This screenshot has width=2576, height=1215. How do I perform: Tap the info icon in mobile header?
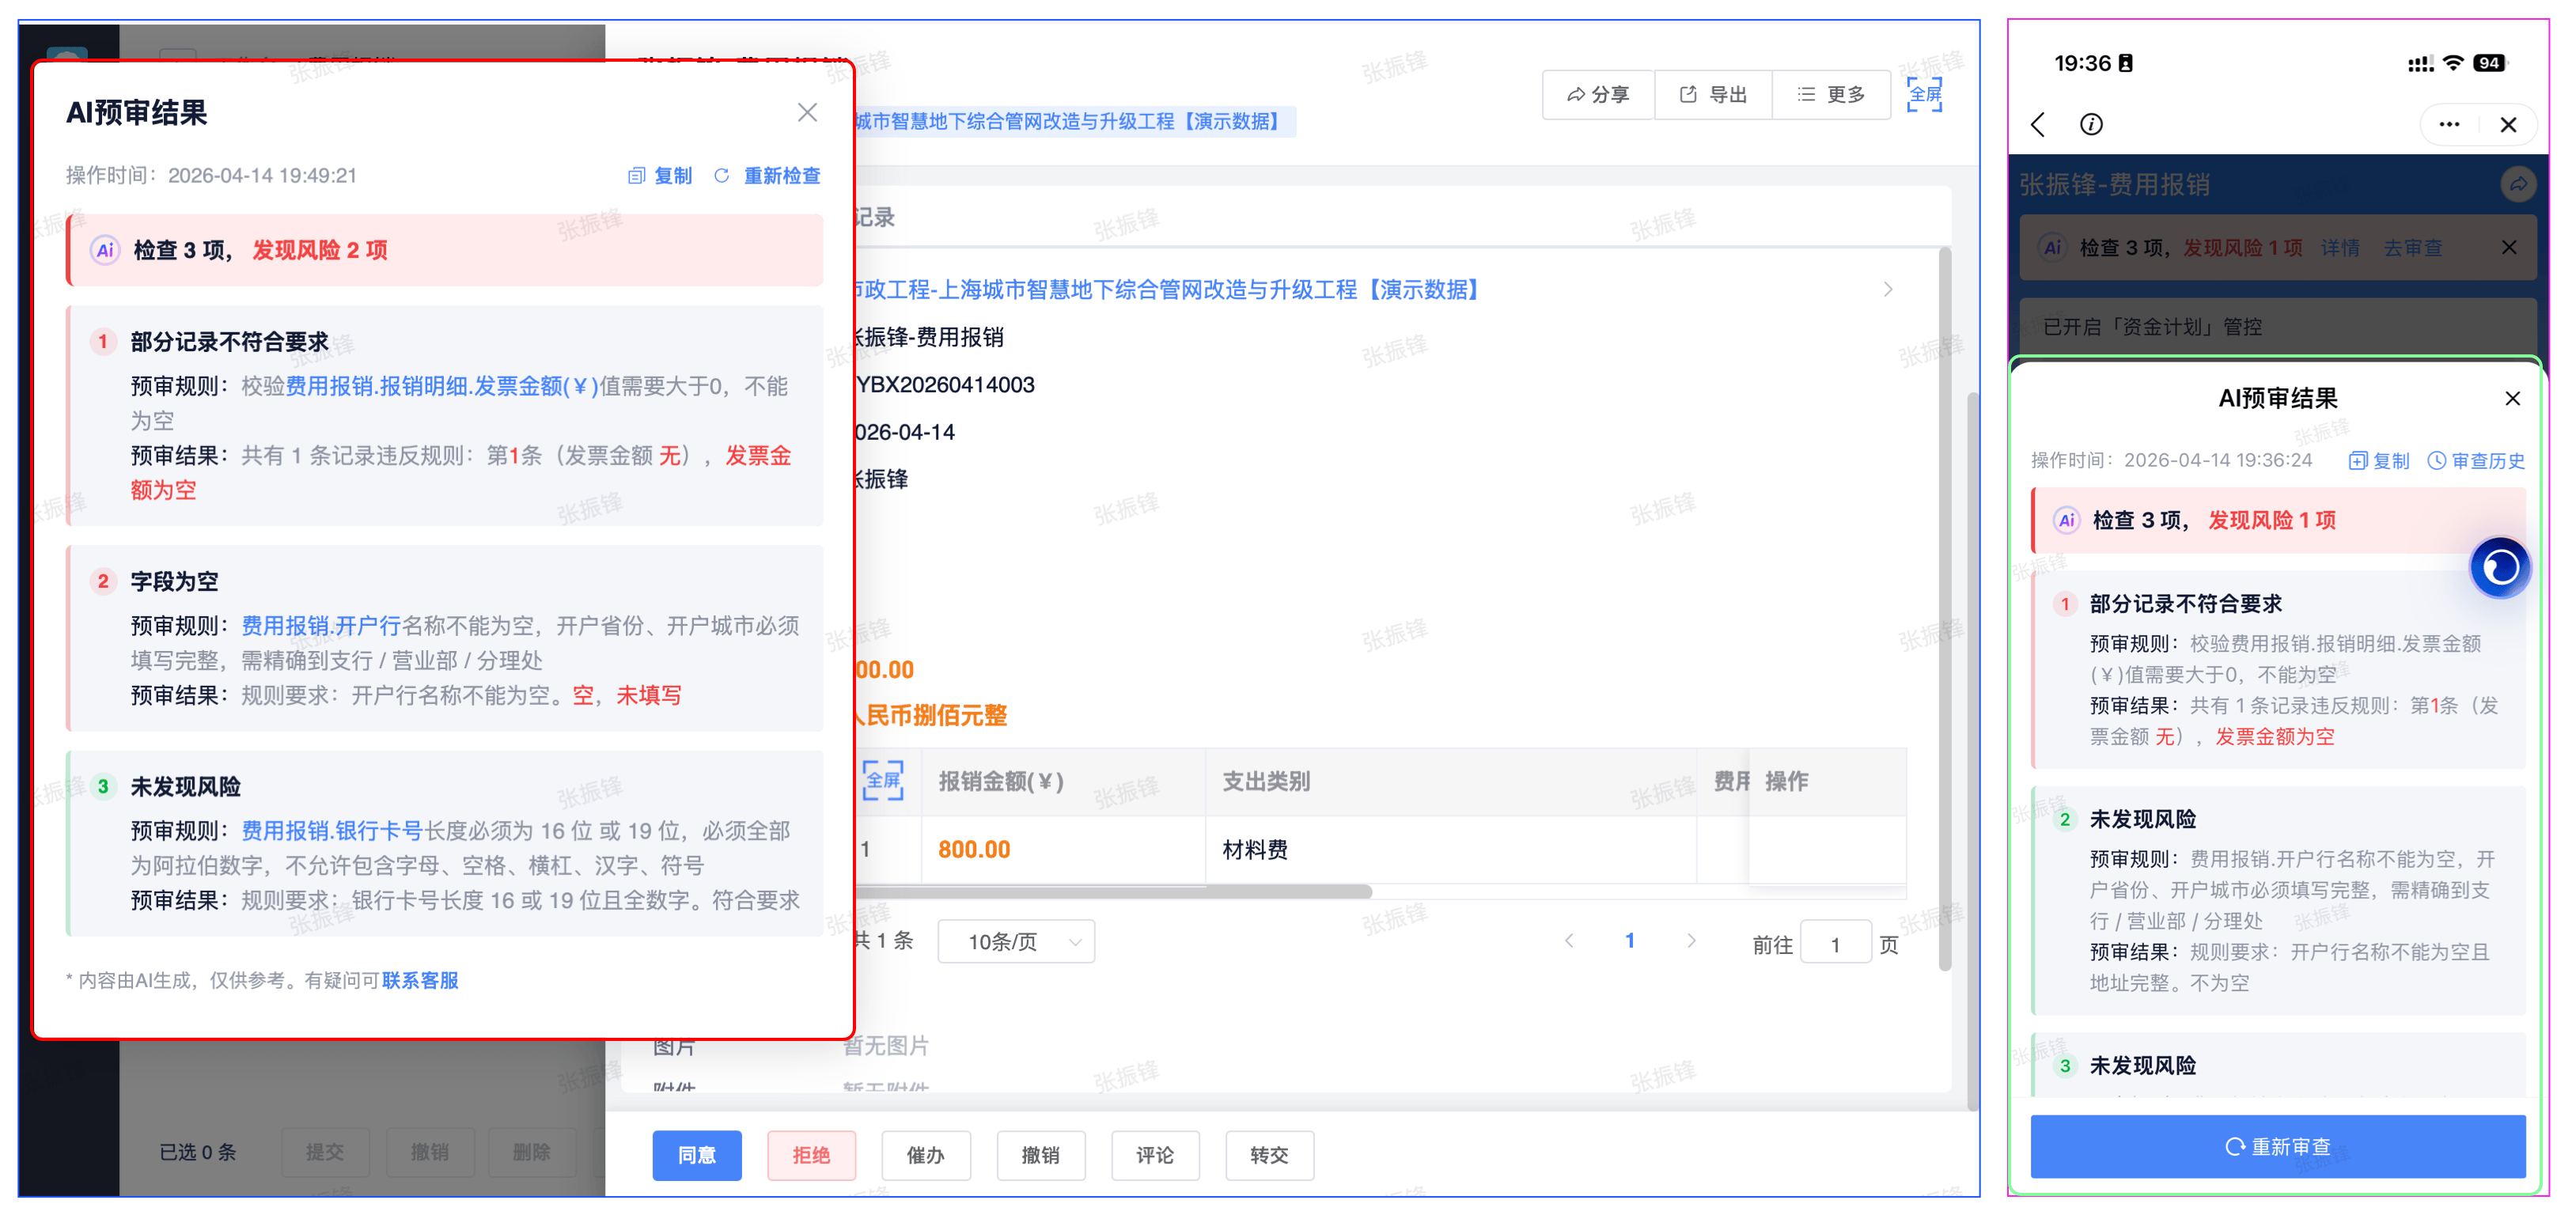pyautogui.click(x=2091, y=124)
